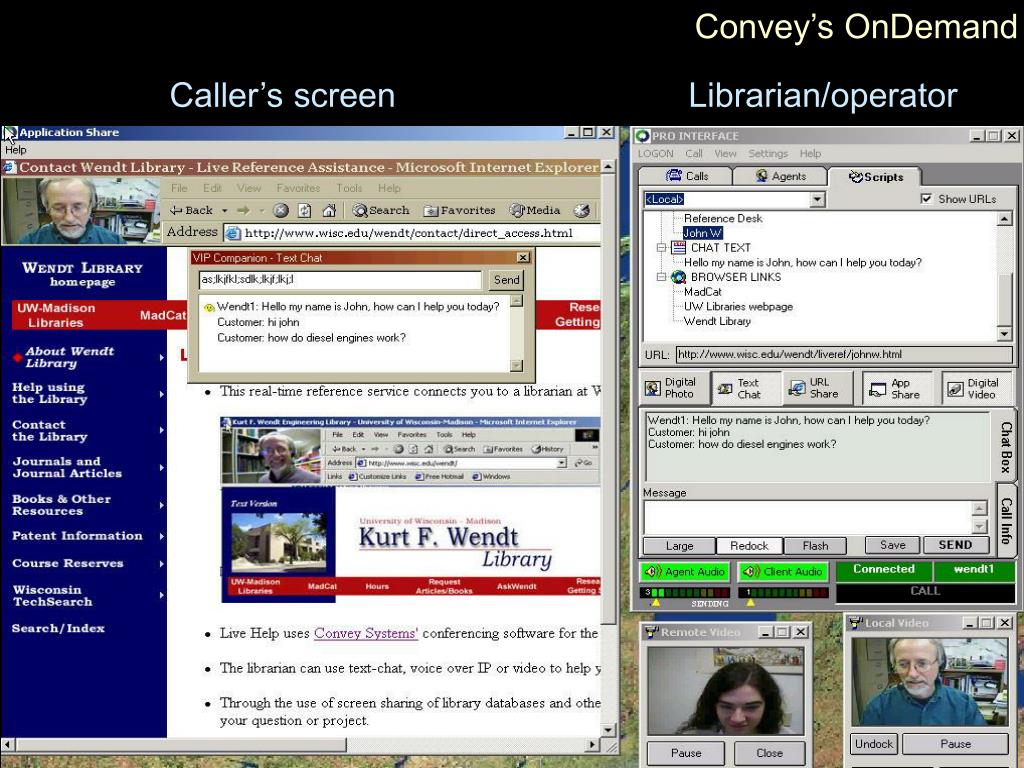Select the MadCat browser link item
1024x768 pixels.
click(x=702, y=292)
